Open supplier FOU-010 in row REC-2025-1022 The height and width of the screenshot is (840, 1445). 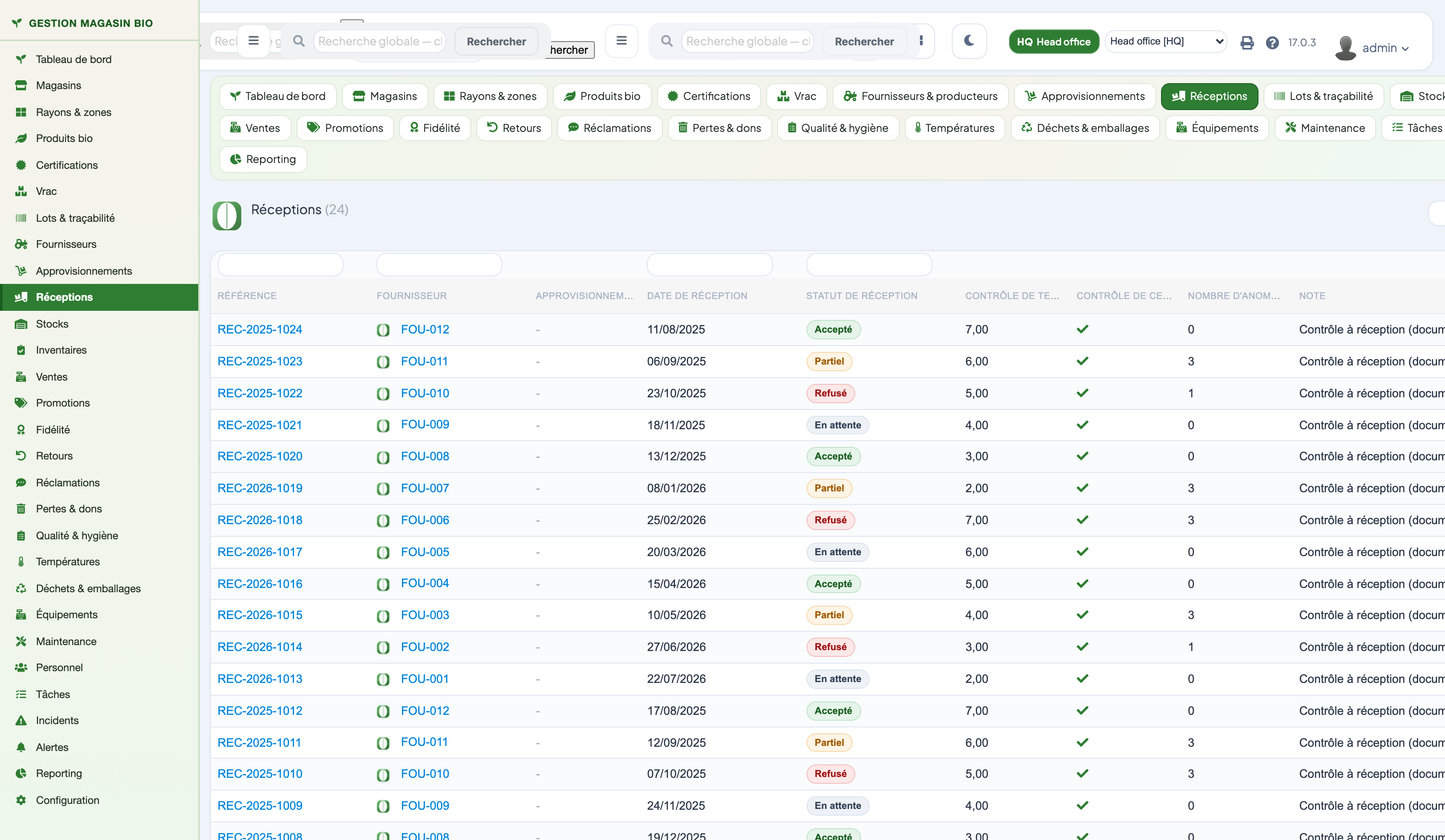(425, 393)
